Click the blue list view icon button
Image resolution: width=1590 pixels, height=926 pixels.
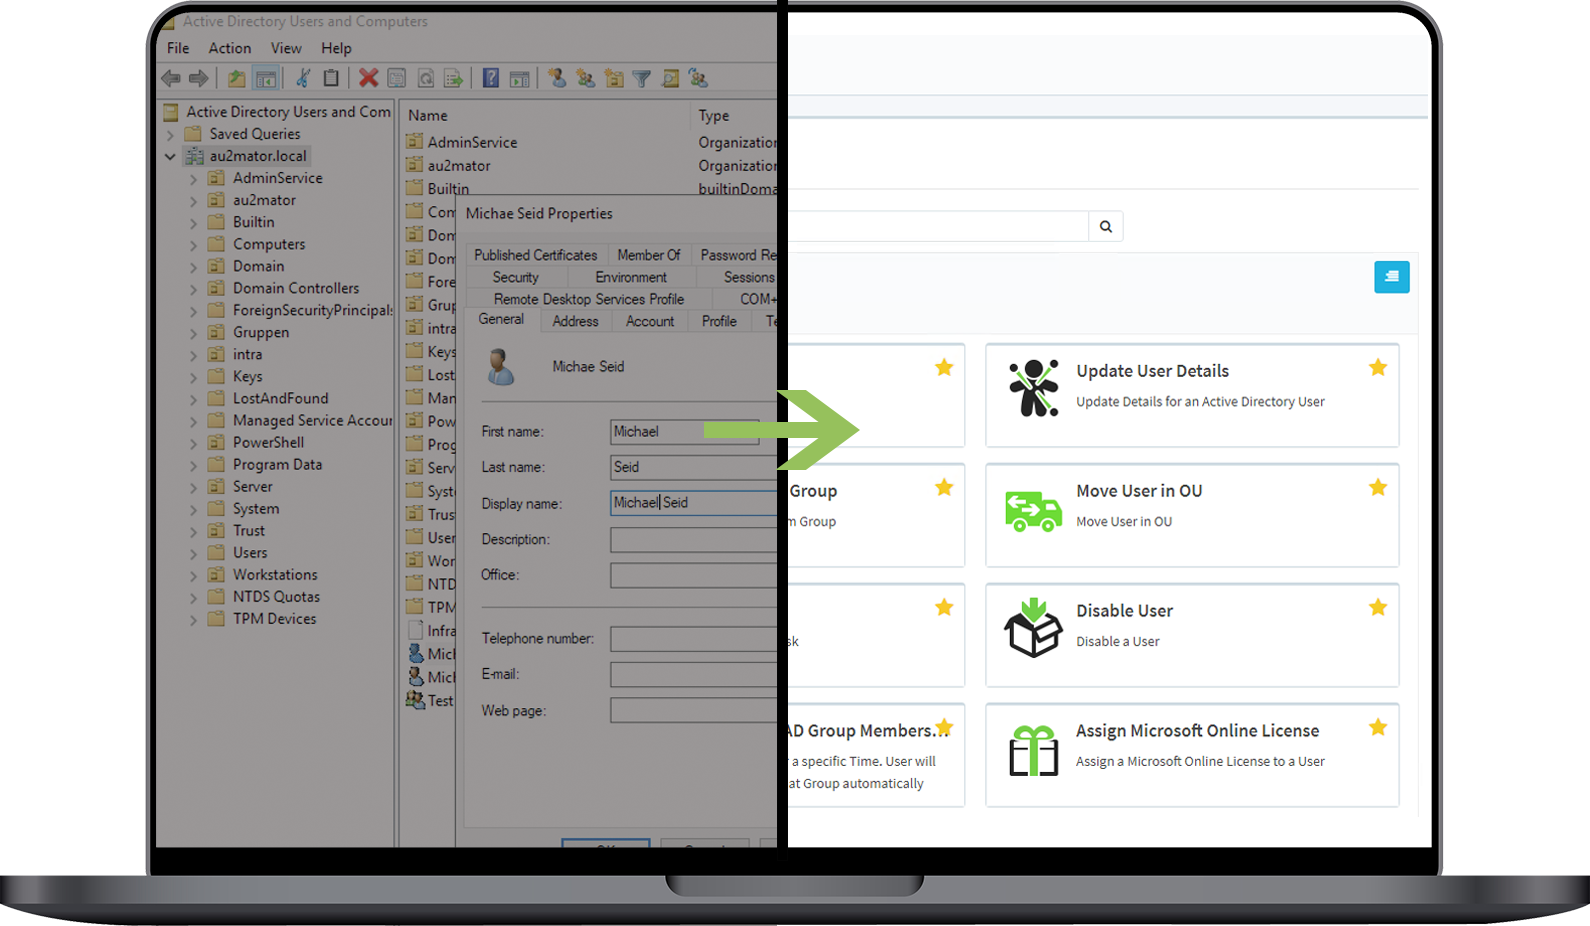tap(1391, 277)
